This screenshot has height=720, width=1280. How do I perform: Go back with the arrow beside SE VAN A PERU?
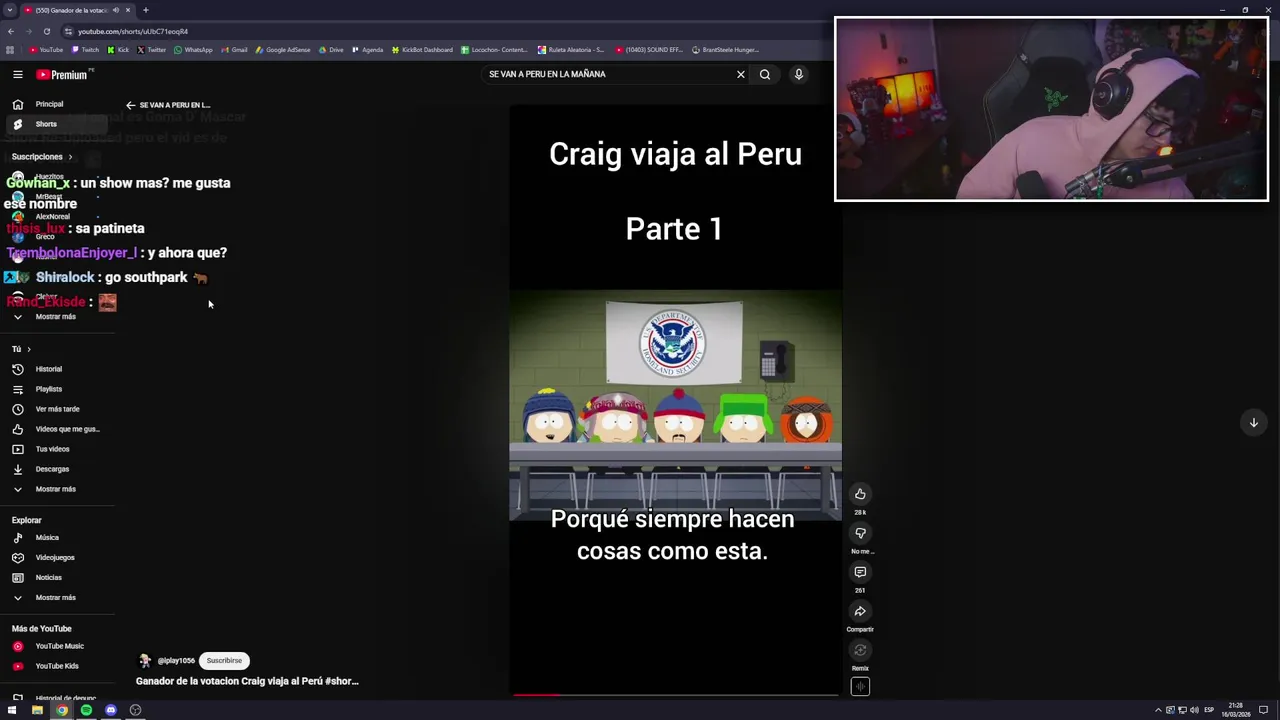(130, 105)
